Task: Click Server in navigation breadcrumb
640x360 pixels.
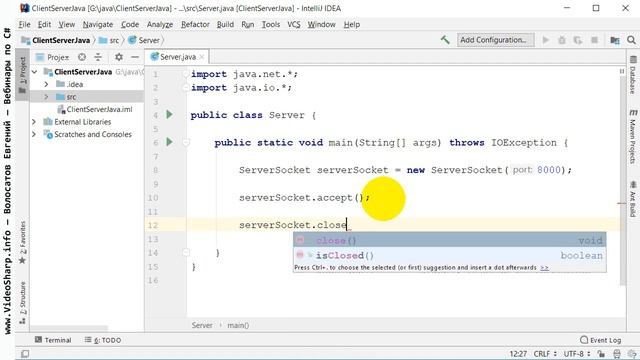Action: point(144,40)
